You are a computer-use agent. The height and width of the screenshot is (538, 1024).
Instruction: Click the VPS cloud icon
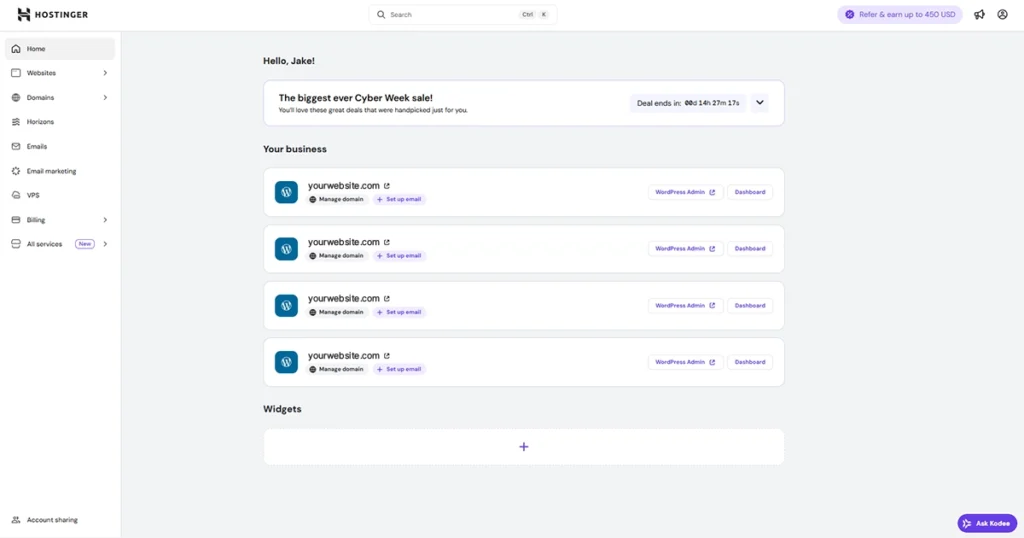16,195
